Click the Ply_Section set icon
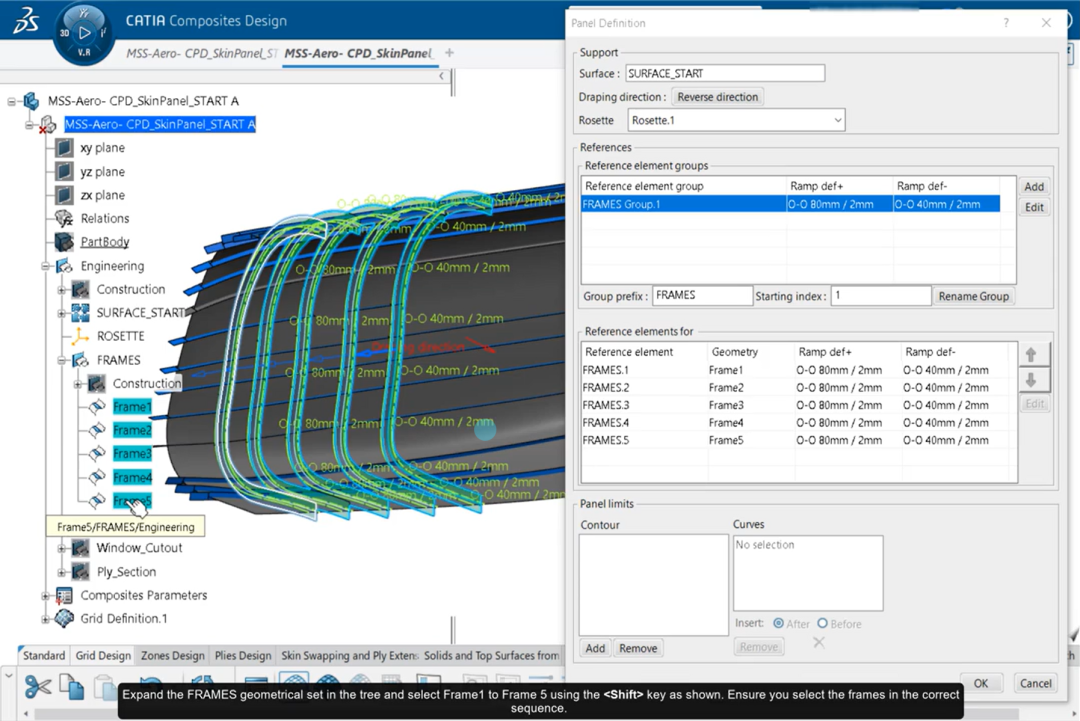 click(81, 572)
